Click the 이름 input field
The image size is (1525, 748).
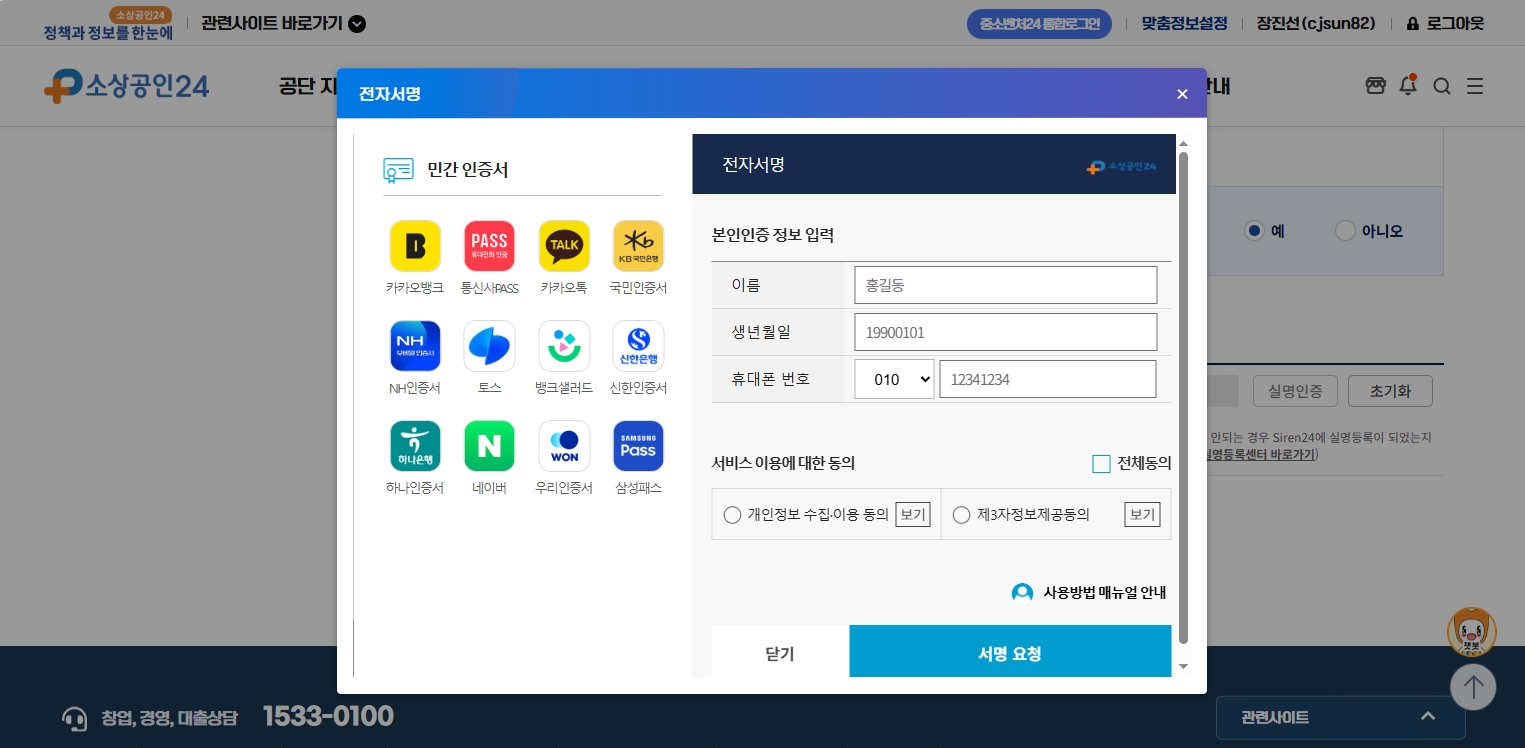1005,285
